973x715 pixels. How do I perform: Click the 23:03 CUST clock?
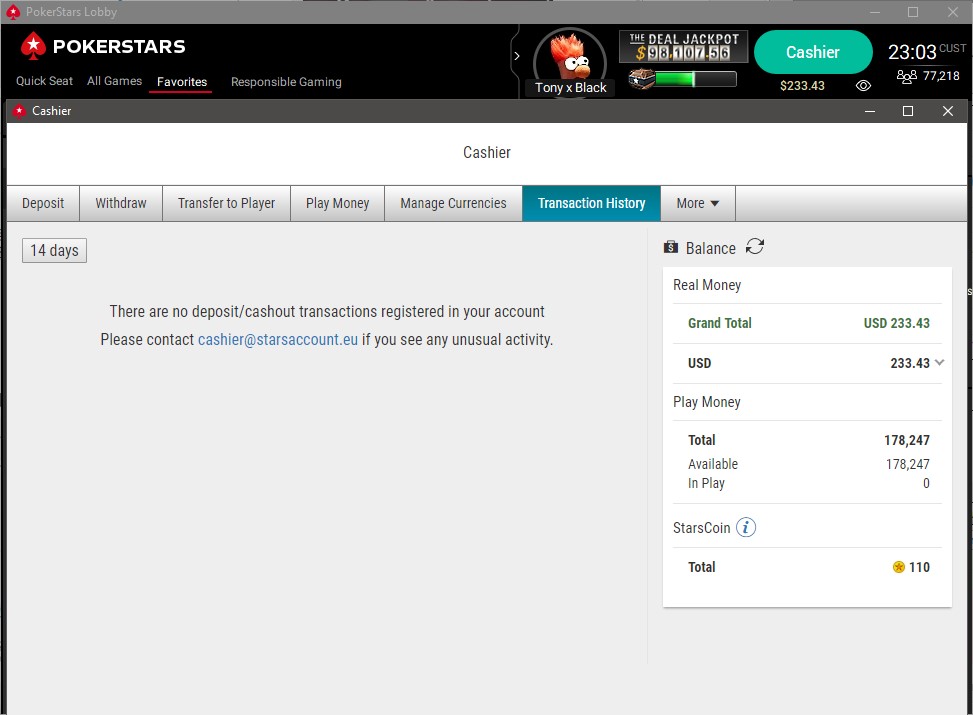(x=926, y=52)
